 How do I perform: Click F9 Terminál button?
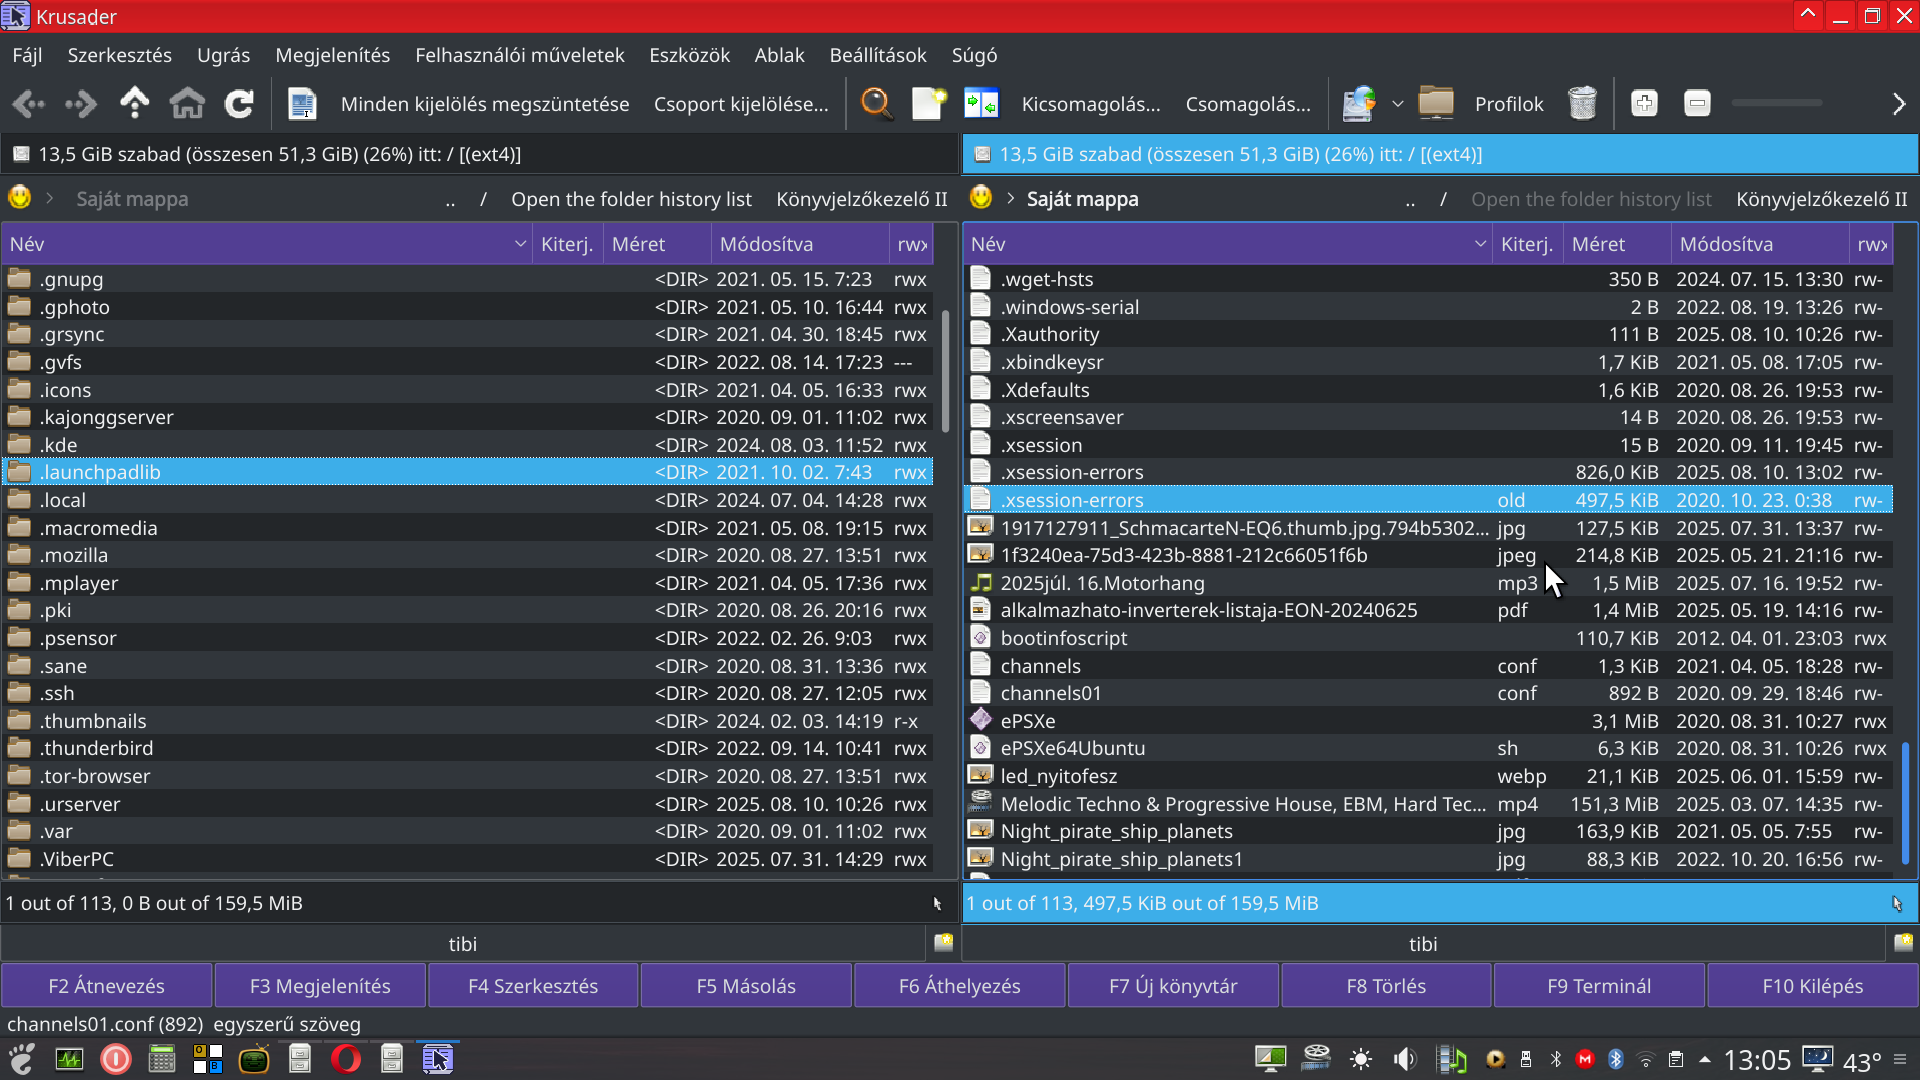click(x=1599, y=986)
